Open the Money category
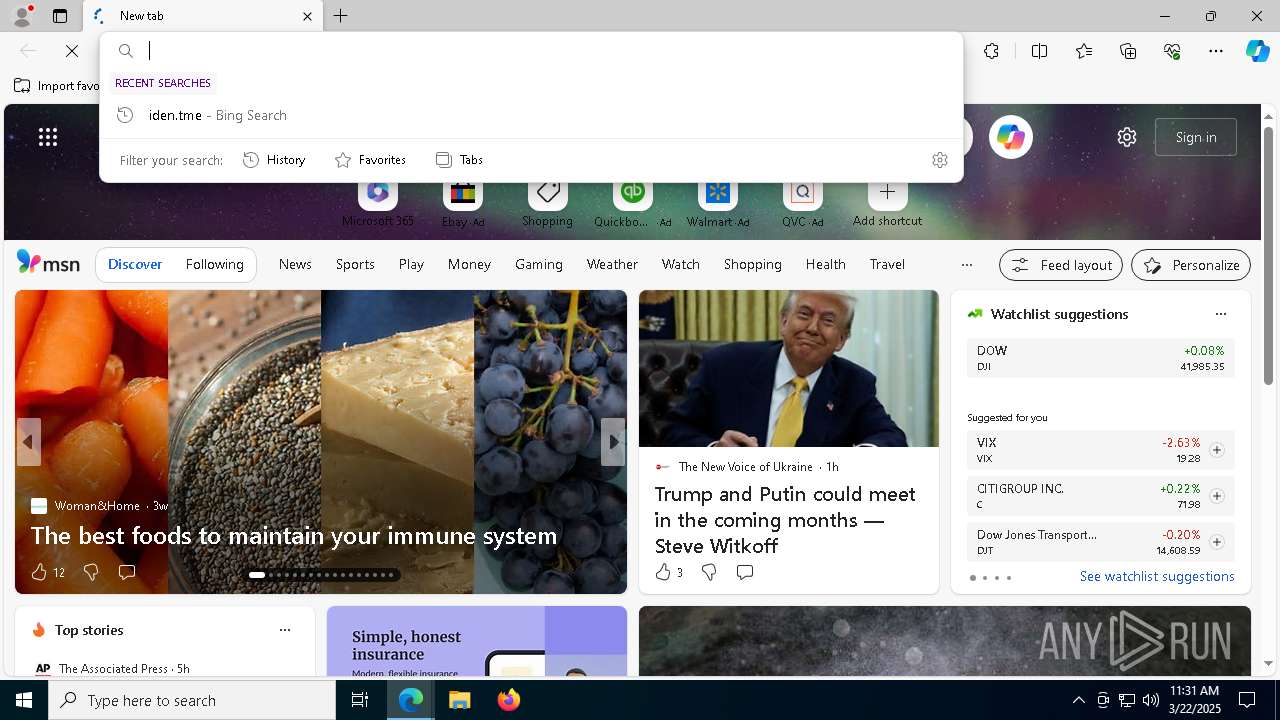Viewport: 1280px width, 720px height. click(x=469, y=264)
